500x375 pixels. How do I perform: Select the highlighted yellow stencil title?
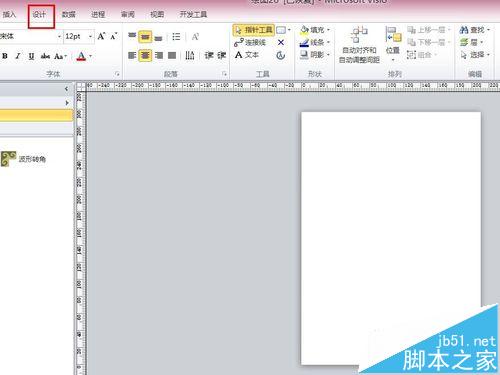coord(36,116)
